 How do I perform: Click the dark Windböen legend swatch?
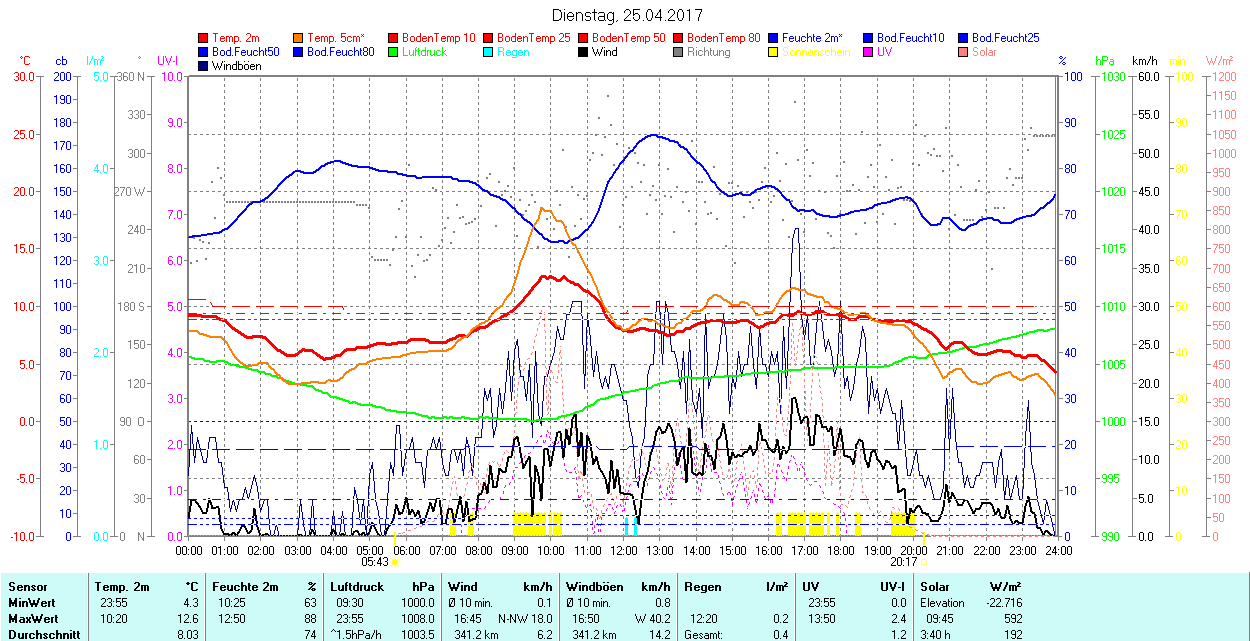tap(204, 66)
